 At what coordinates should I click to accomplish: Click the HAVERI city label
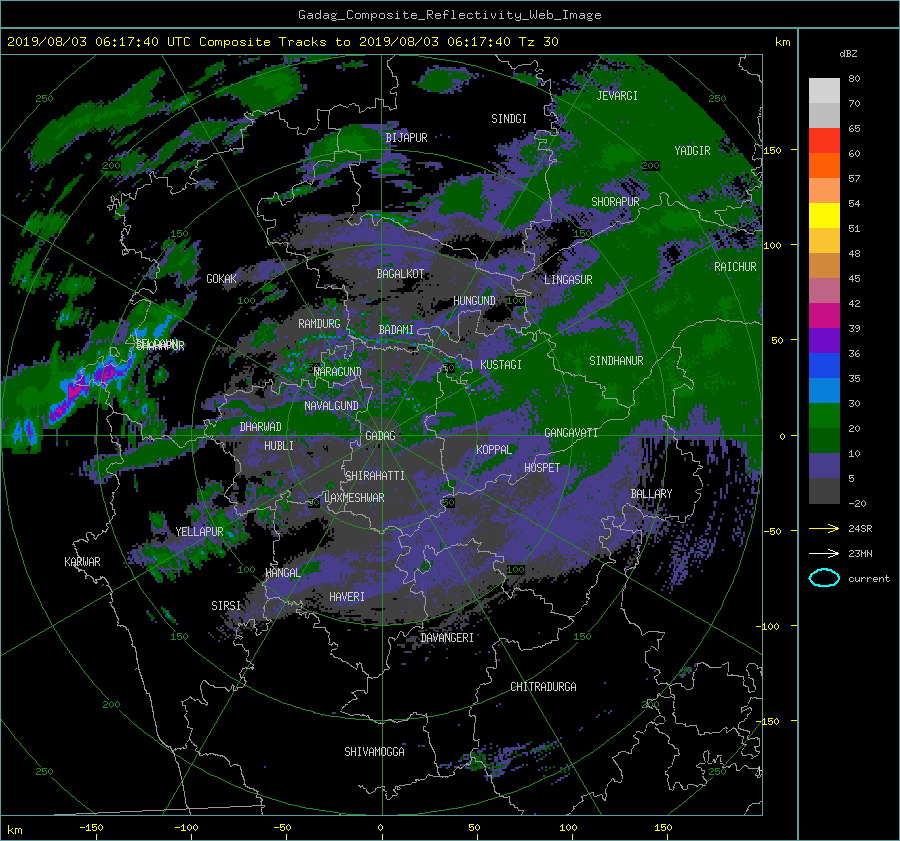[x=347, y=597]
